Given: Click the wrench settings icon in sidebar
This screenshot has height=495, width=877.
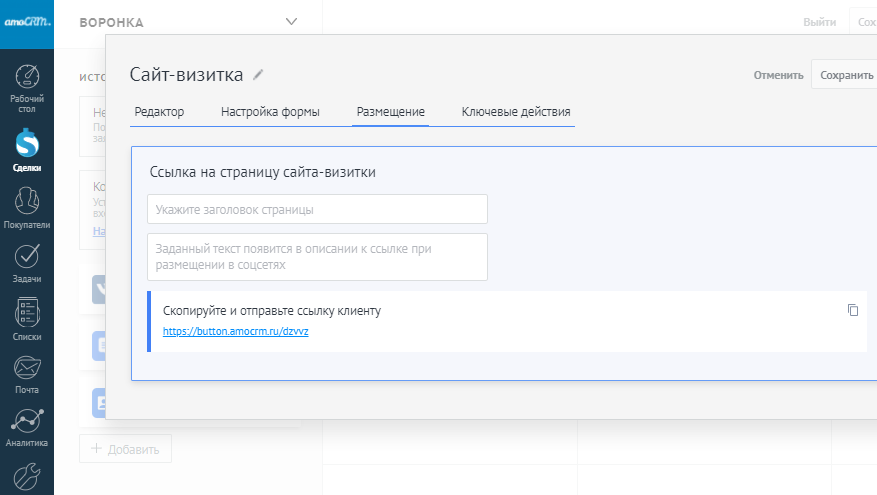Looking at the screenshot, I should pos(27,474).
